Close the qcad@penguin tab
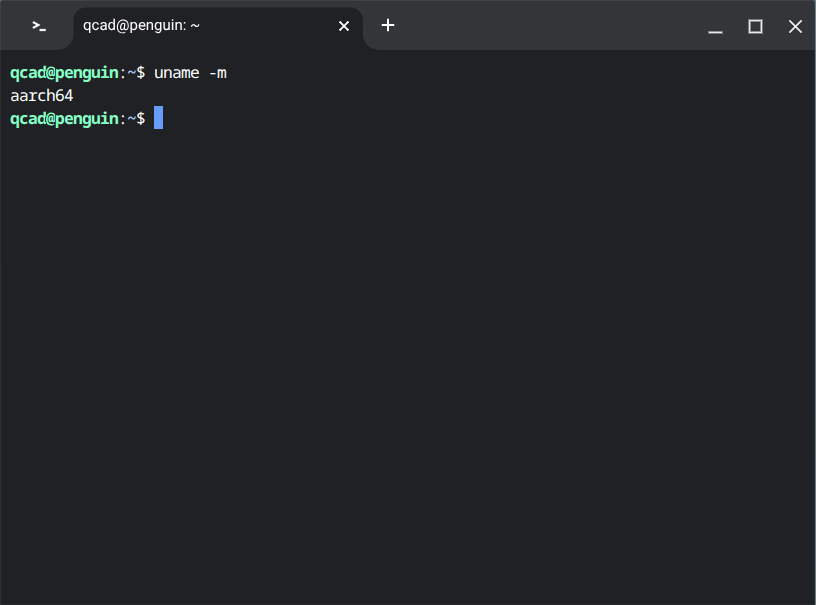 click(x=344, y=26)
